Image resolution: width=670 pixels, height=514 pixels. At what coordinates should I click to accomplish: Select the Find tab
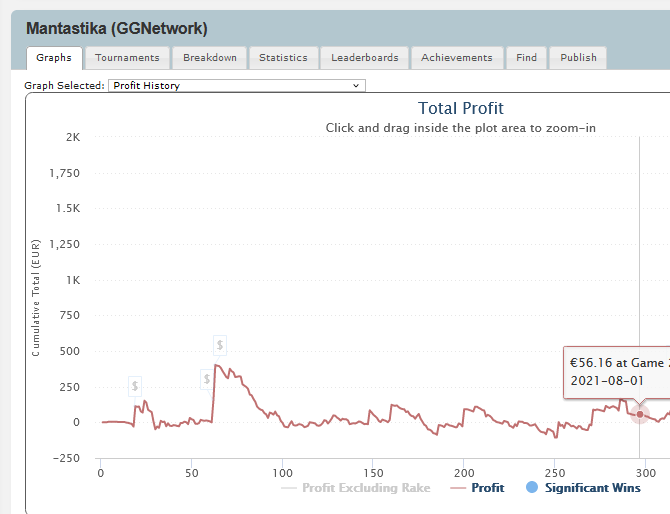[x=526, y=58]
